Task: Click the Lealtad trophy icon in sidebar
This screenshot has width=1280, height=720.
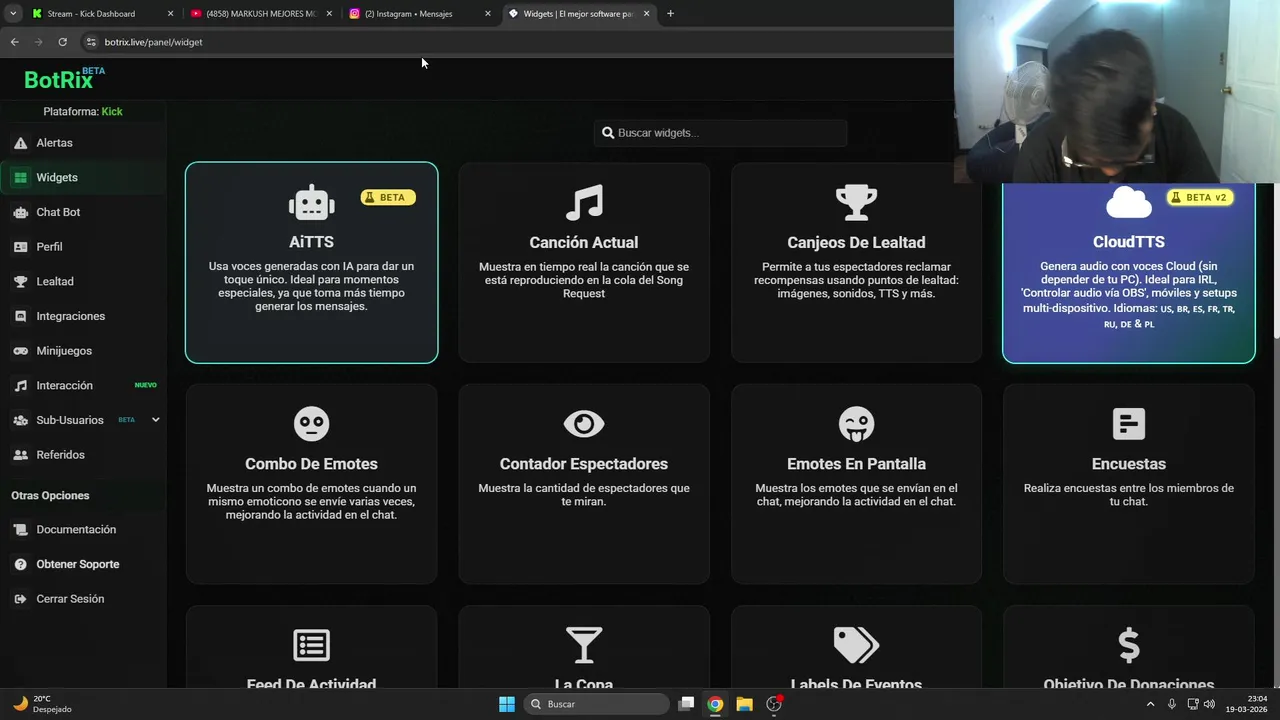Action: [20, 282]
